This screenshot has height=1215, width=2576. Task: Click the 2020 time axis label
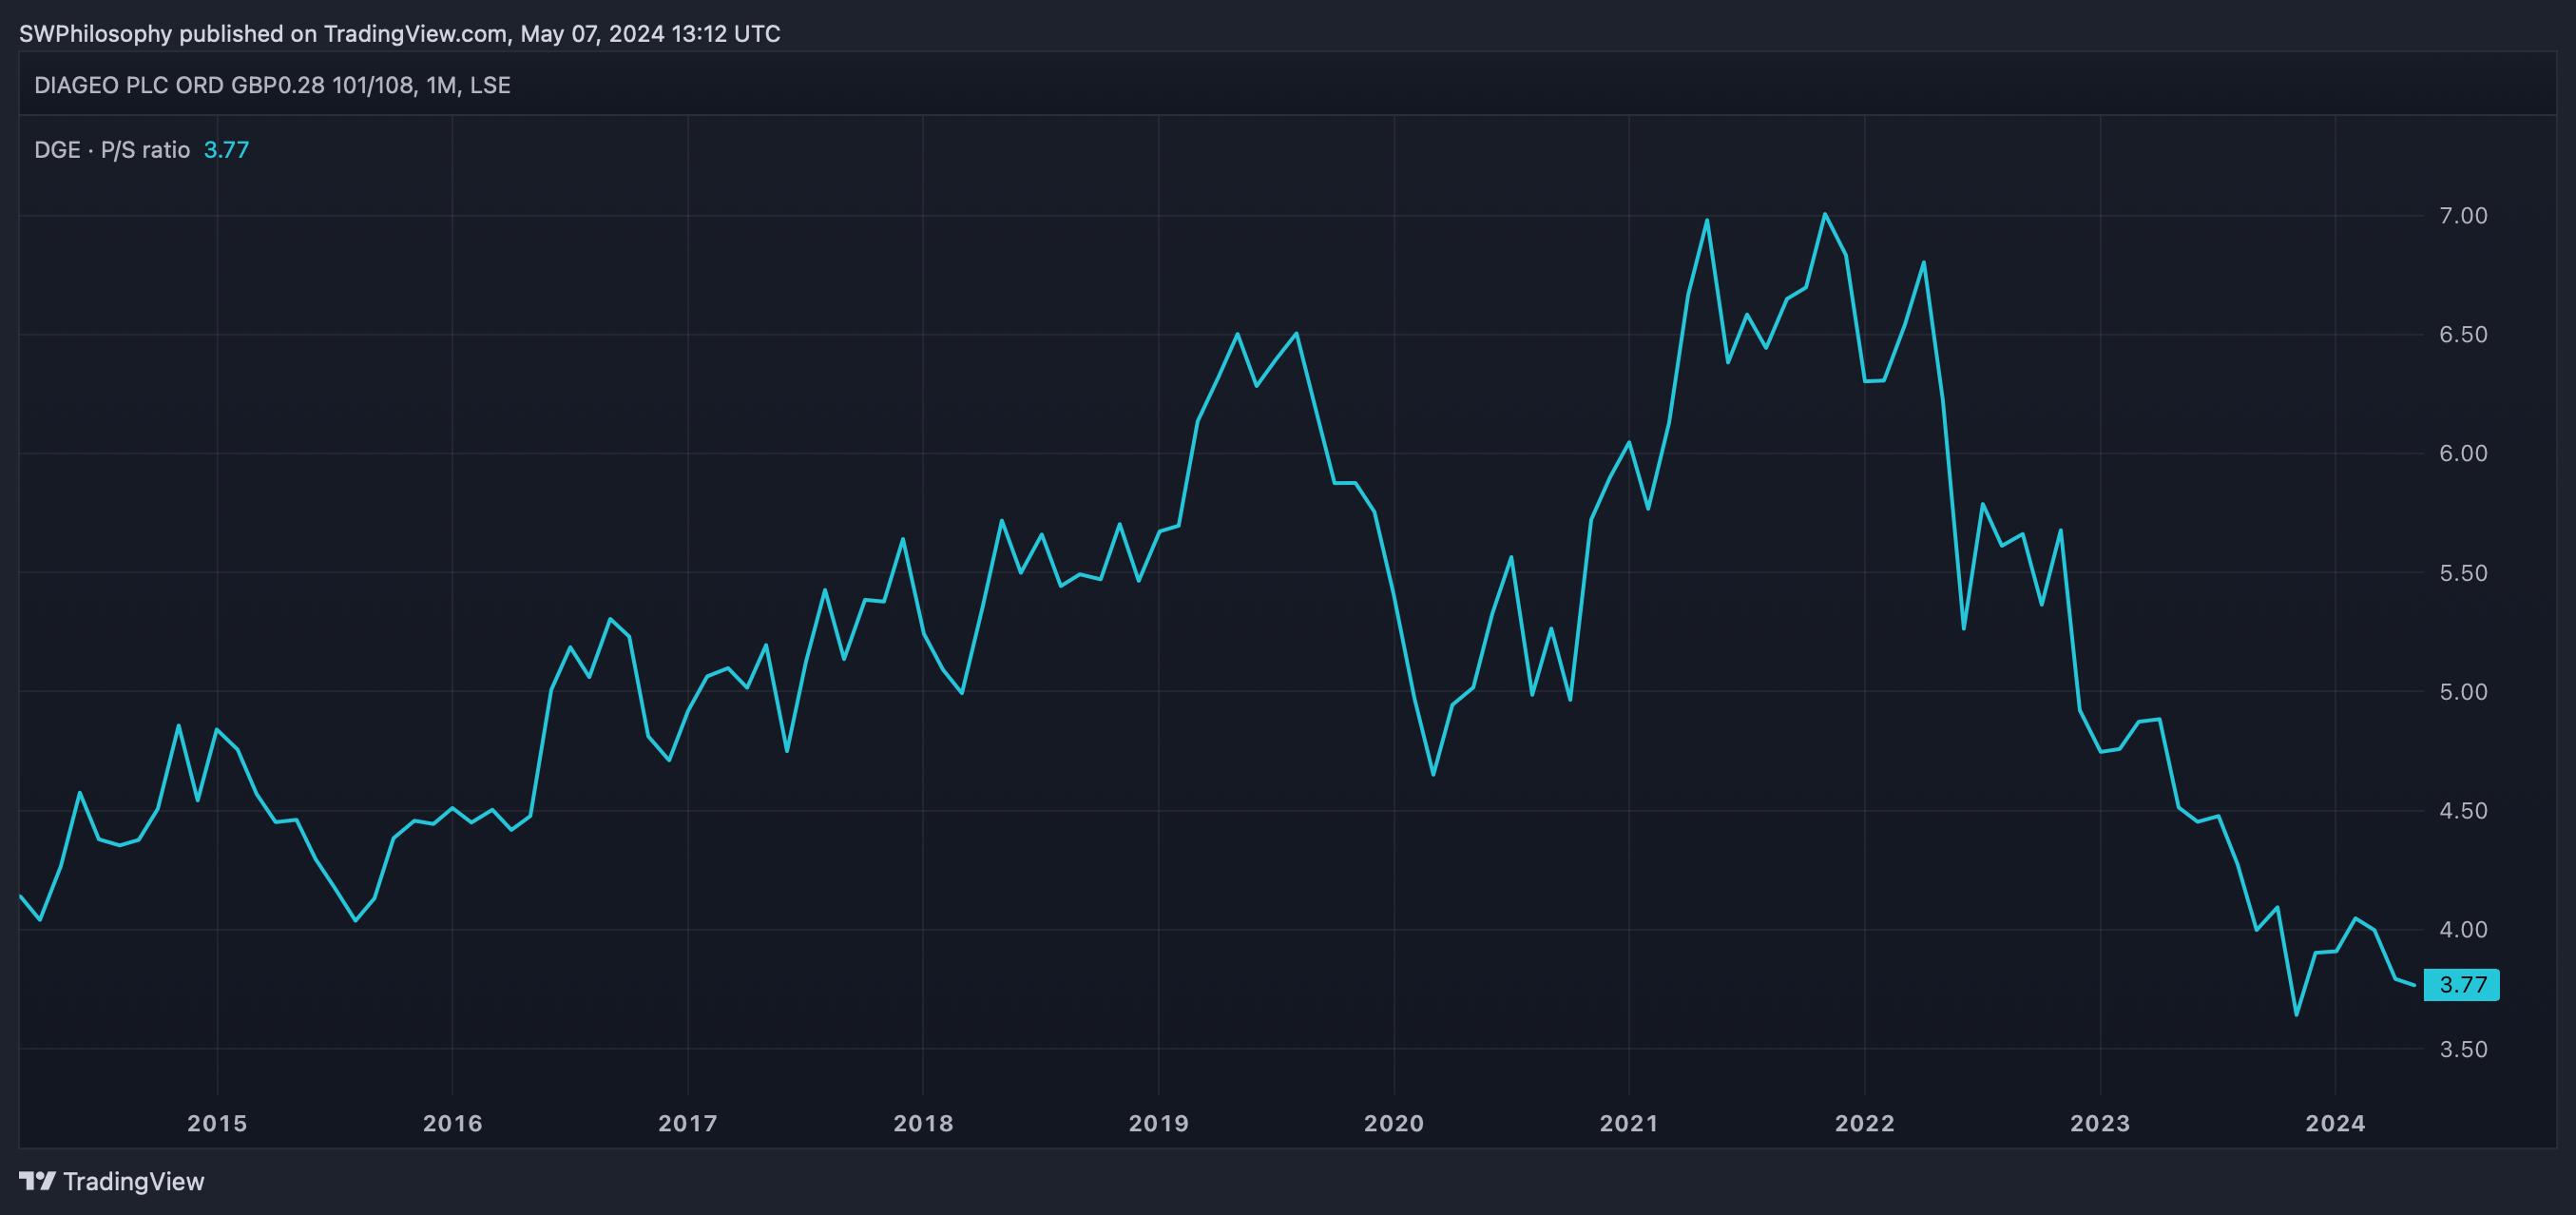[1394, 1123]
